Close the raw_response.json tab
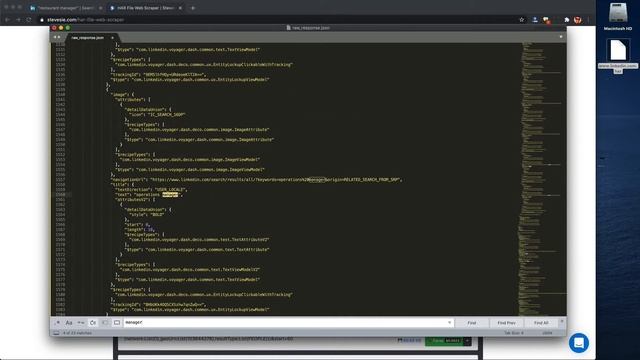This screenshot has width=640, height=360. pyautogui.click(x=113, y=38)
